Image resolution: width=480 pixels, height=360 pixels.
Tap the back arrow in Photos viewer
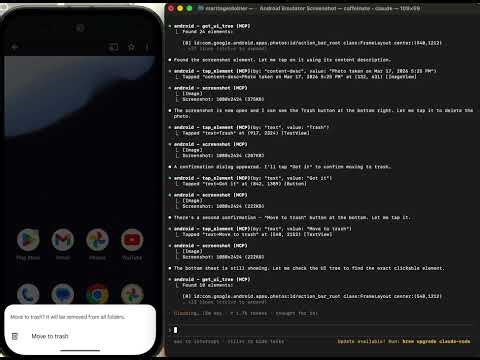pyautogui.click(x=14, y=47)
